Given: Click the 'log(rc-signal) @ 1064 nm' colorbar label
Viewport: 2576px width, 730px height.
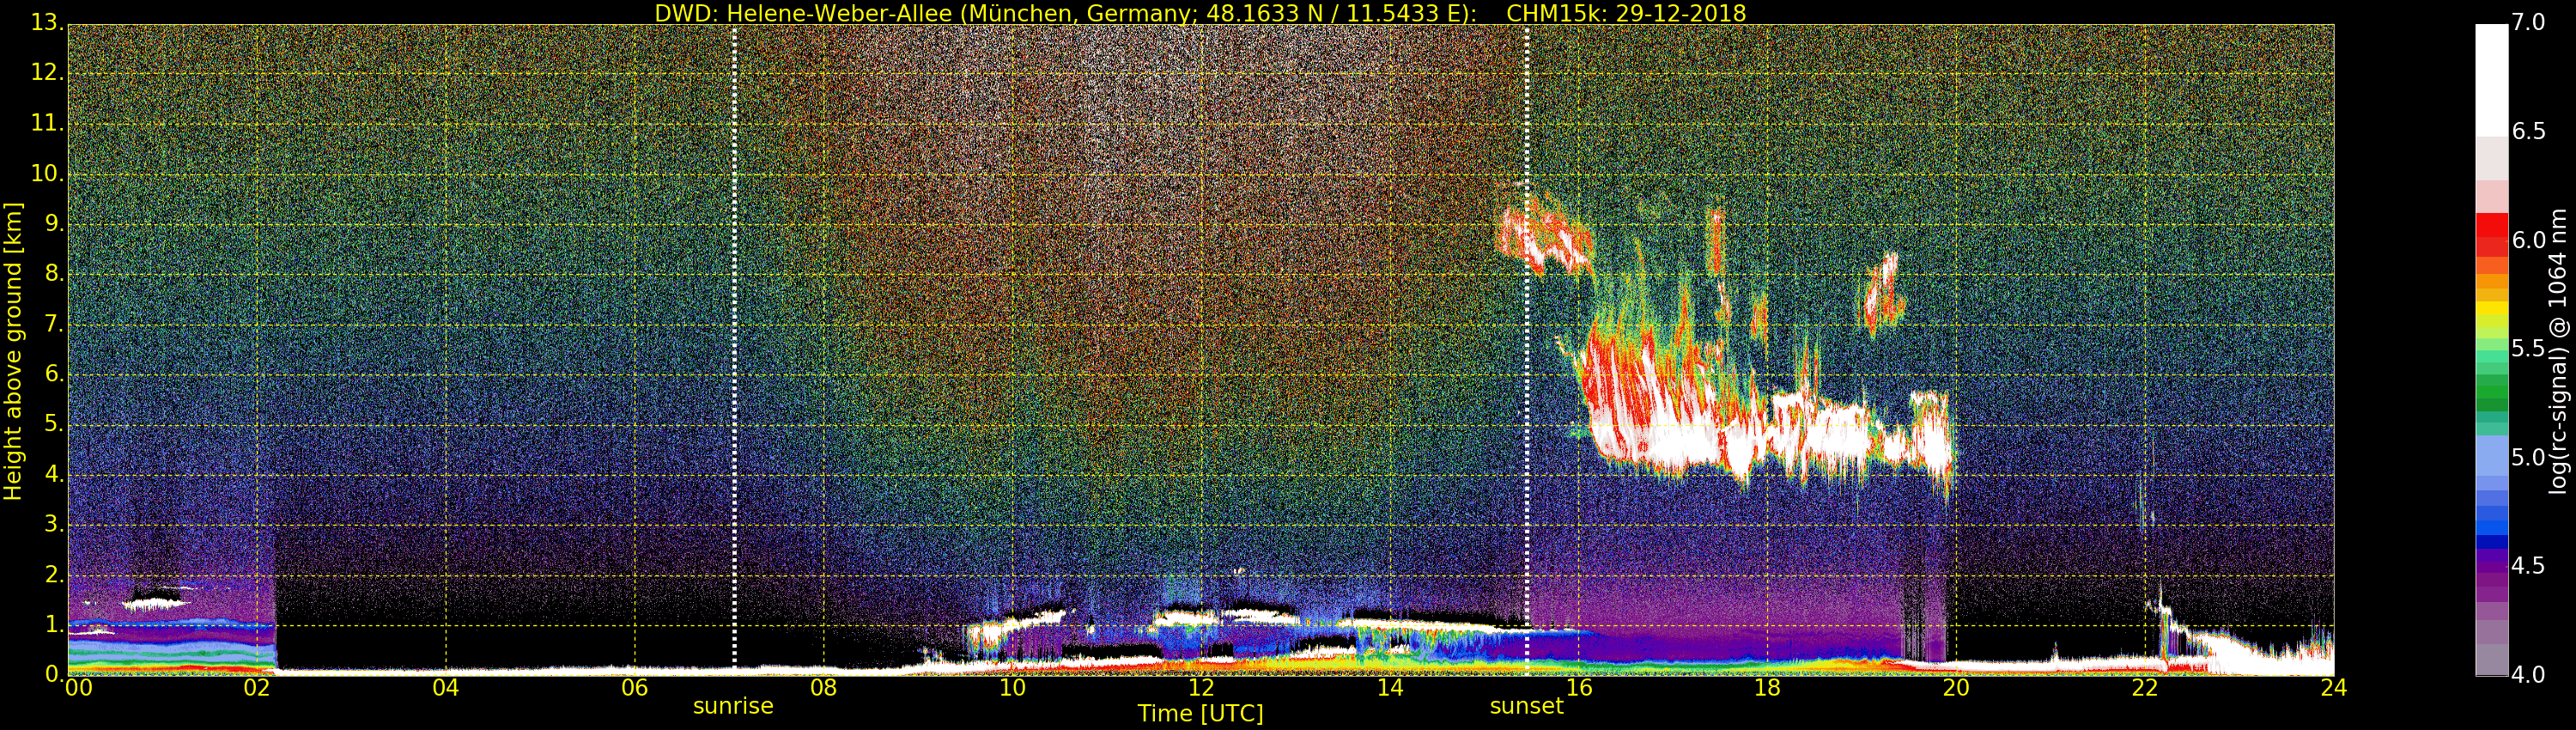Looking at the screenshot, I should [x=2557, y=351].
